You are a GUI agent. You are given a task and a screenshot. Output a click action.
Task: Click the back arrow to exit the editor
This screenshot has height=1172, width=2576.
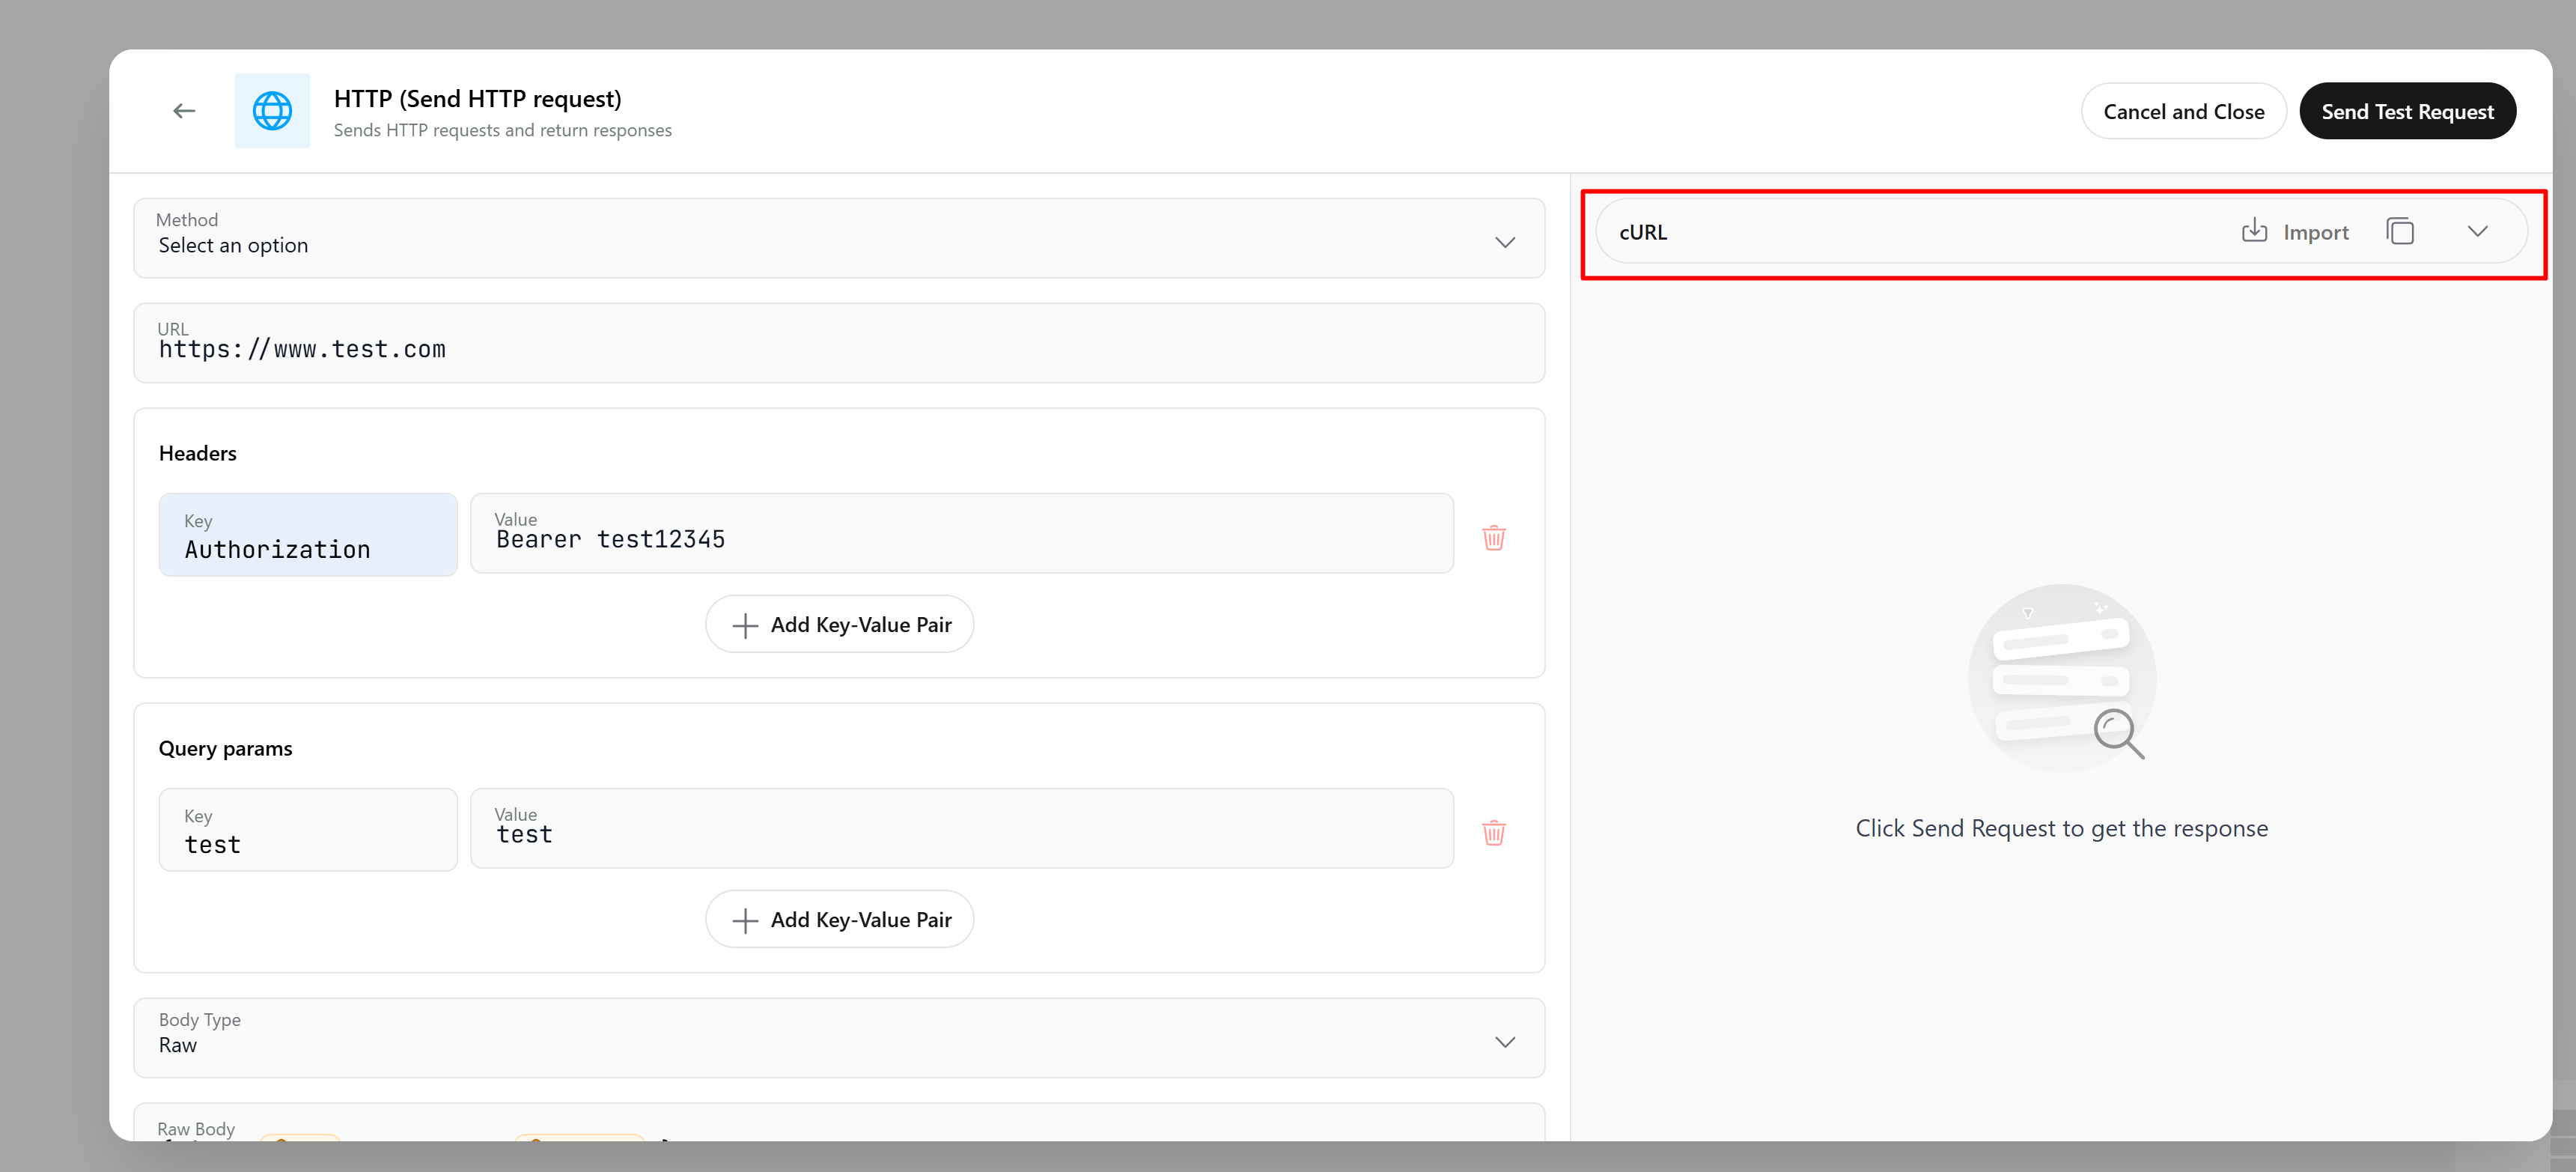click(183, 110)
